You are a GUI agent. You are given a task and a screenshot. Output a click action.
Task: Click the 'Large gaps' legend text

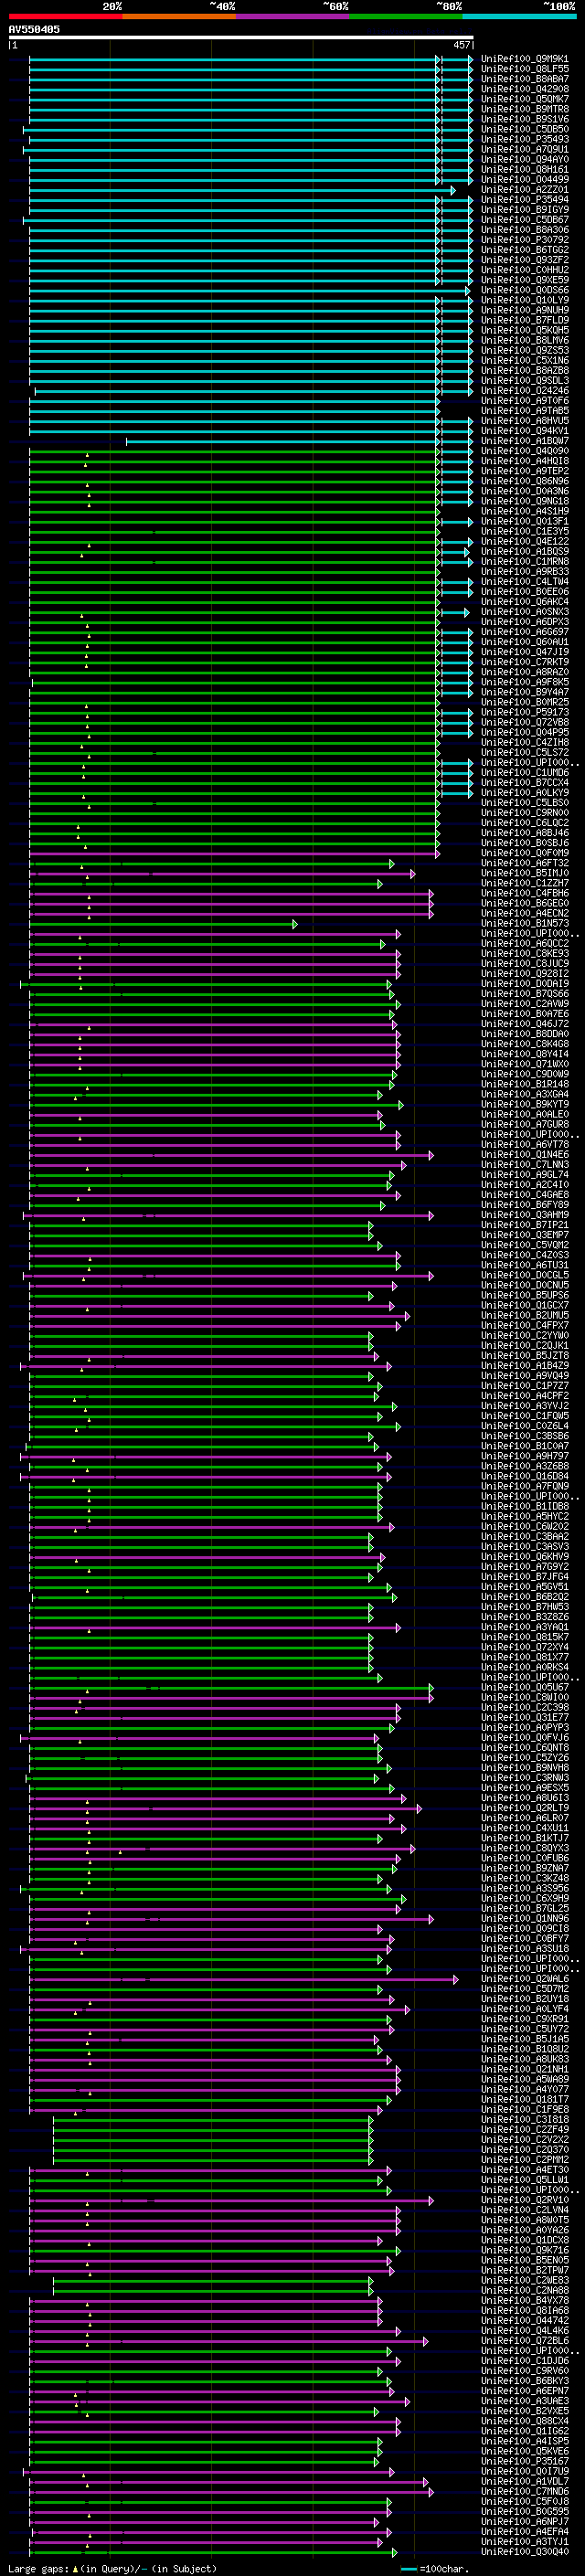(38, 2568)
